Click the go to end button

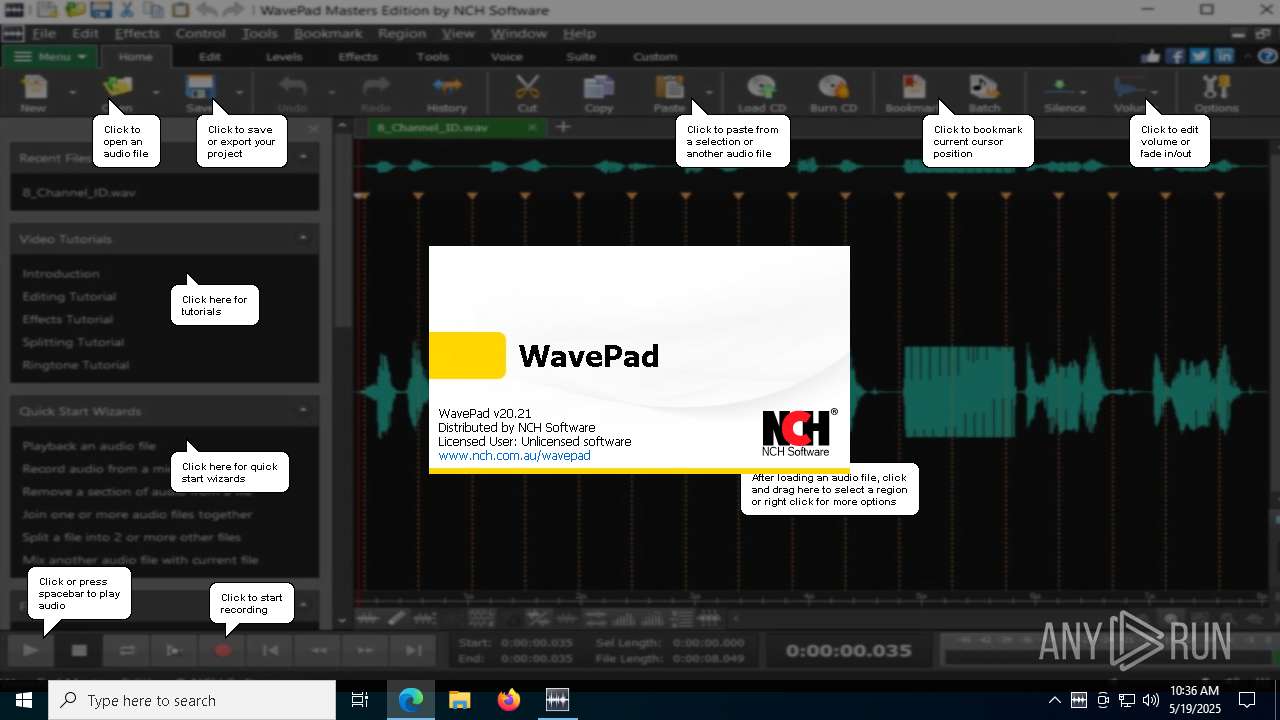pos(414,650)
